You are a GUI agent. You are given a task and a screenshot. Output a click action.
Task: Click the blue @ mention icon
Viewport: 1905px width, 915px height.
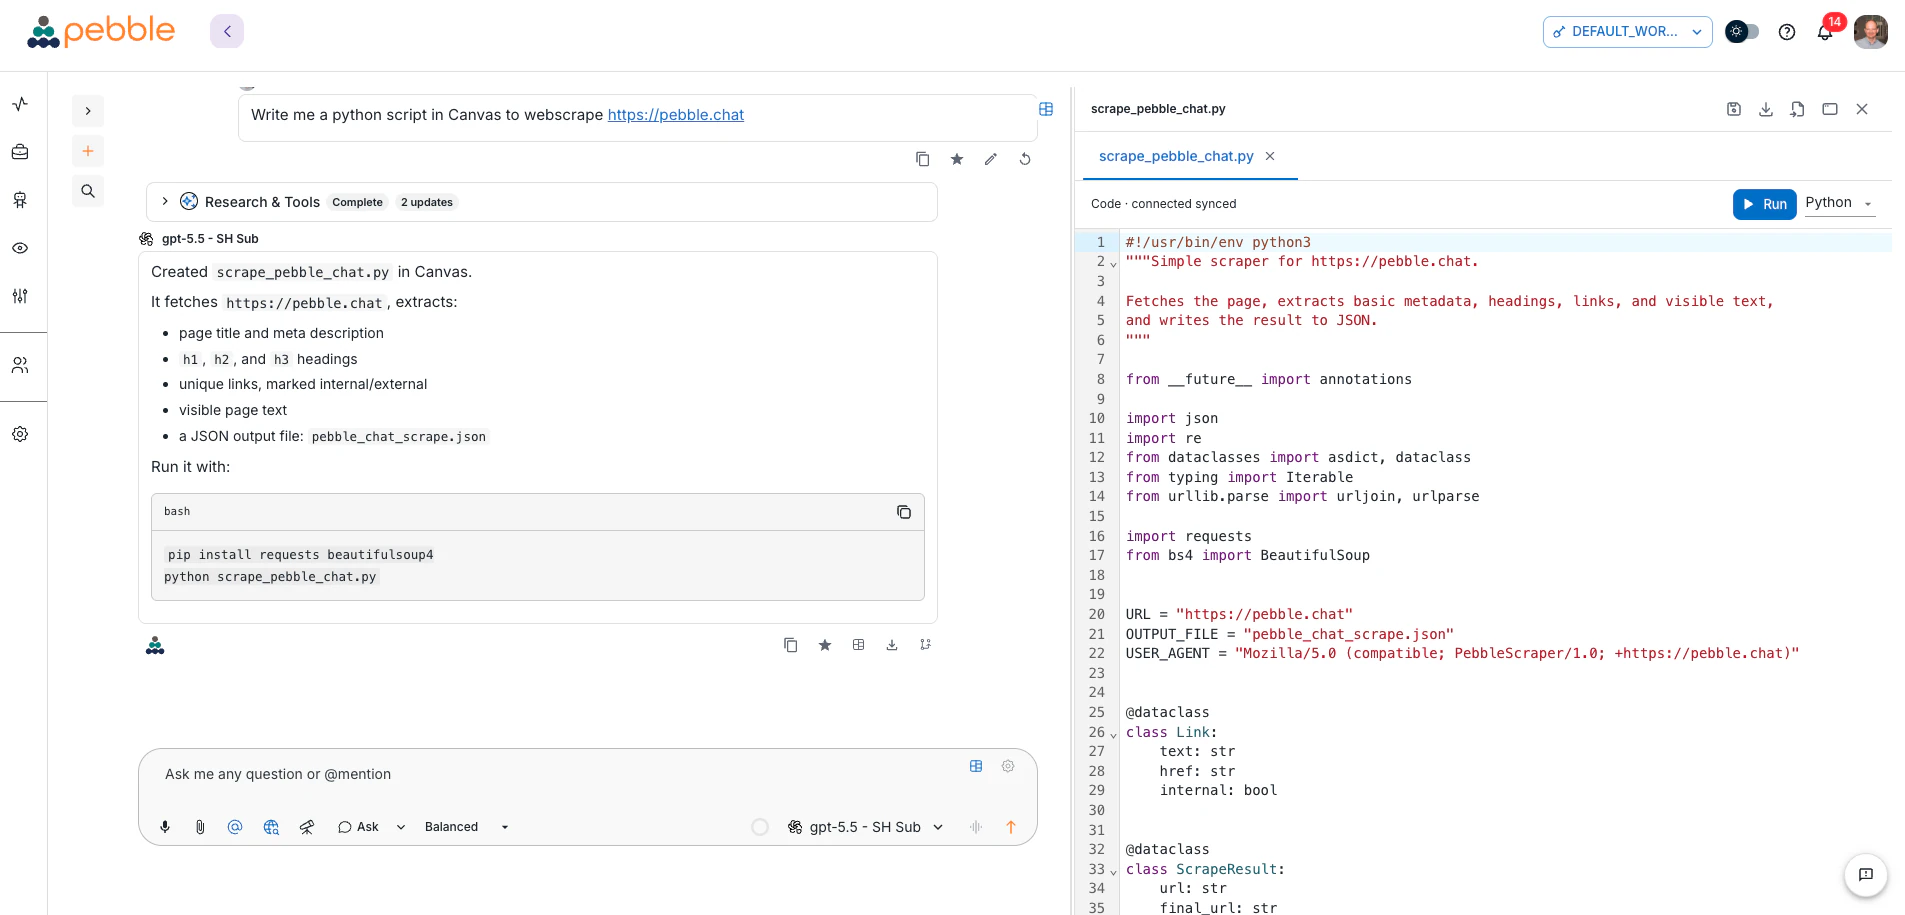pyautogui.click(x=235, y=827)
